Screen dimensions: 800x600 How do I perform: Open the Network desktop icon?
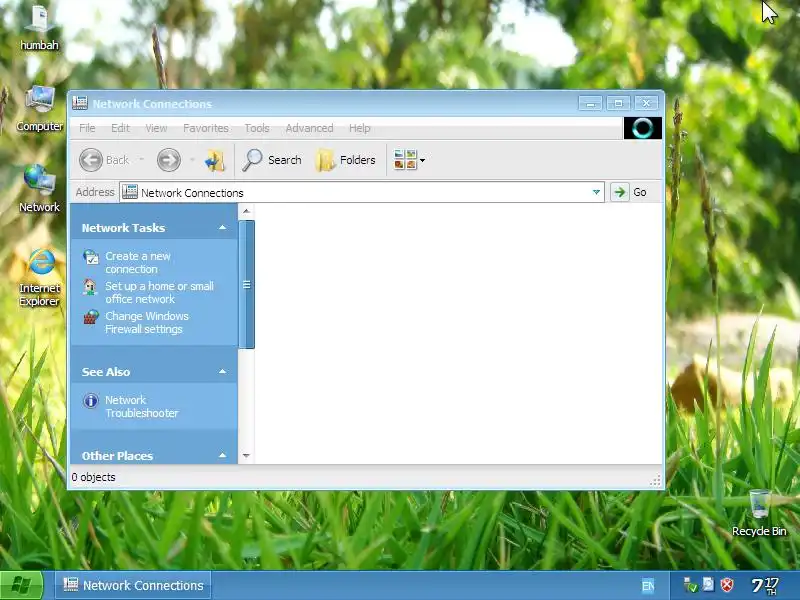pos(40,189)
